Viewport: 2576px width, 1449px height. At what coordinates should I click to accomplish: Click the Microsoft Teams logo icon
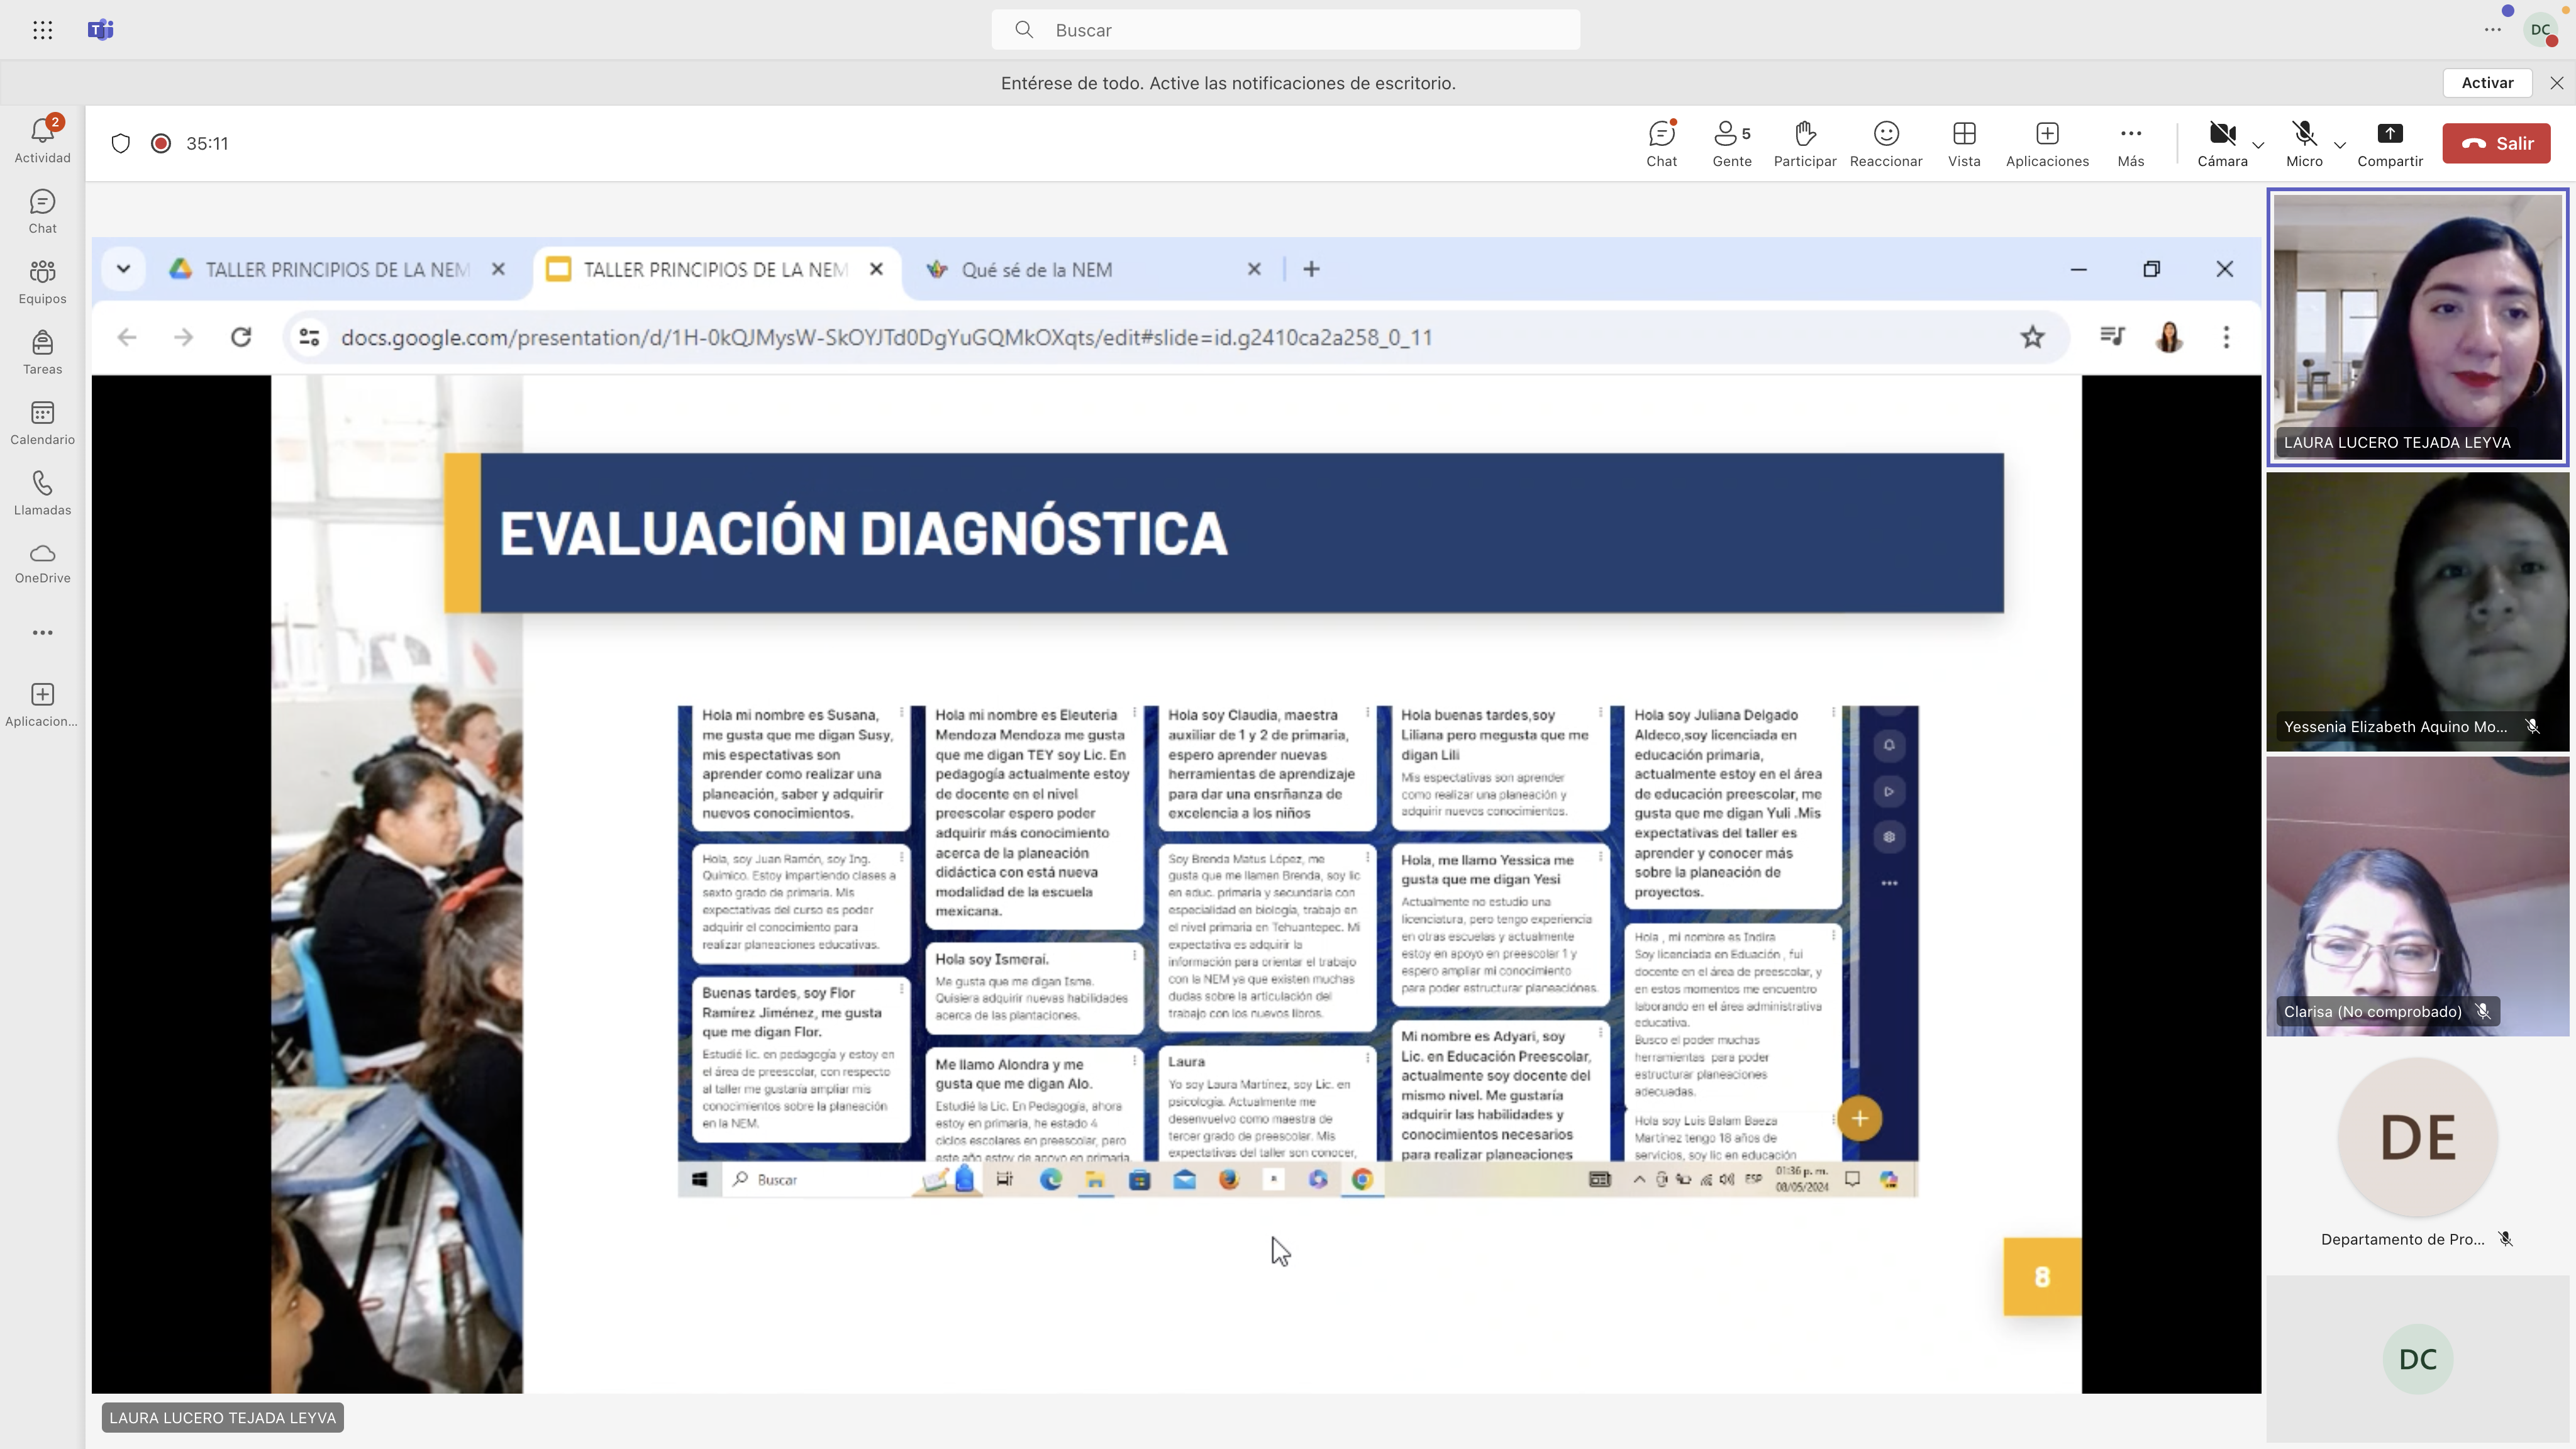coord(101,30)
